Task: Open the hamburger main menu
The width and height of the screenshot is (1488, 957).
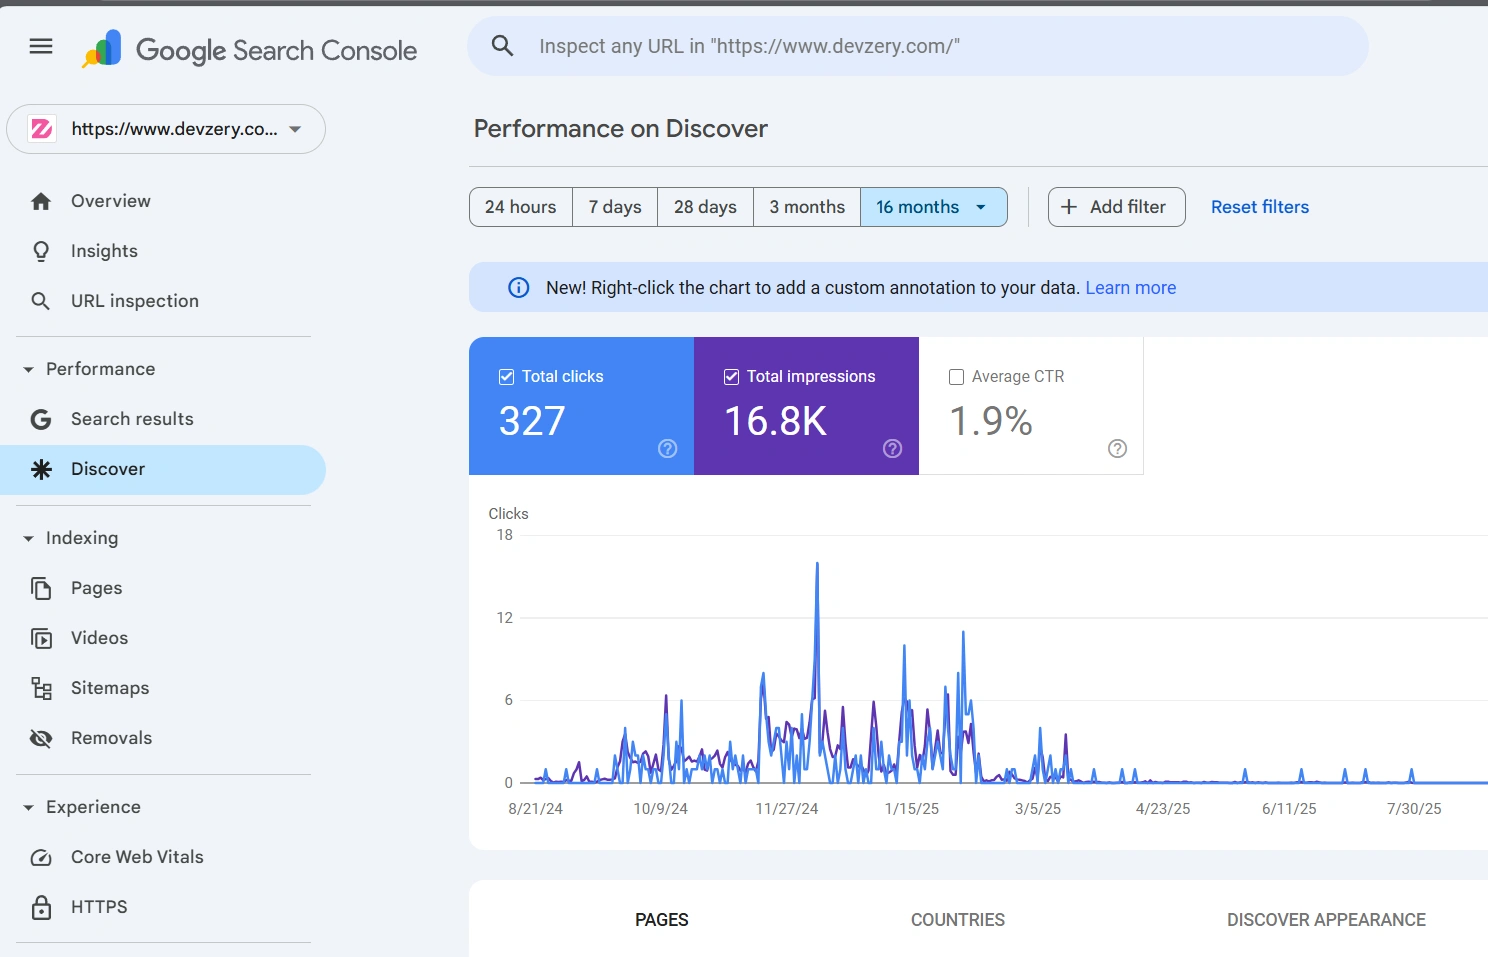Action: (41, 46)
